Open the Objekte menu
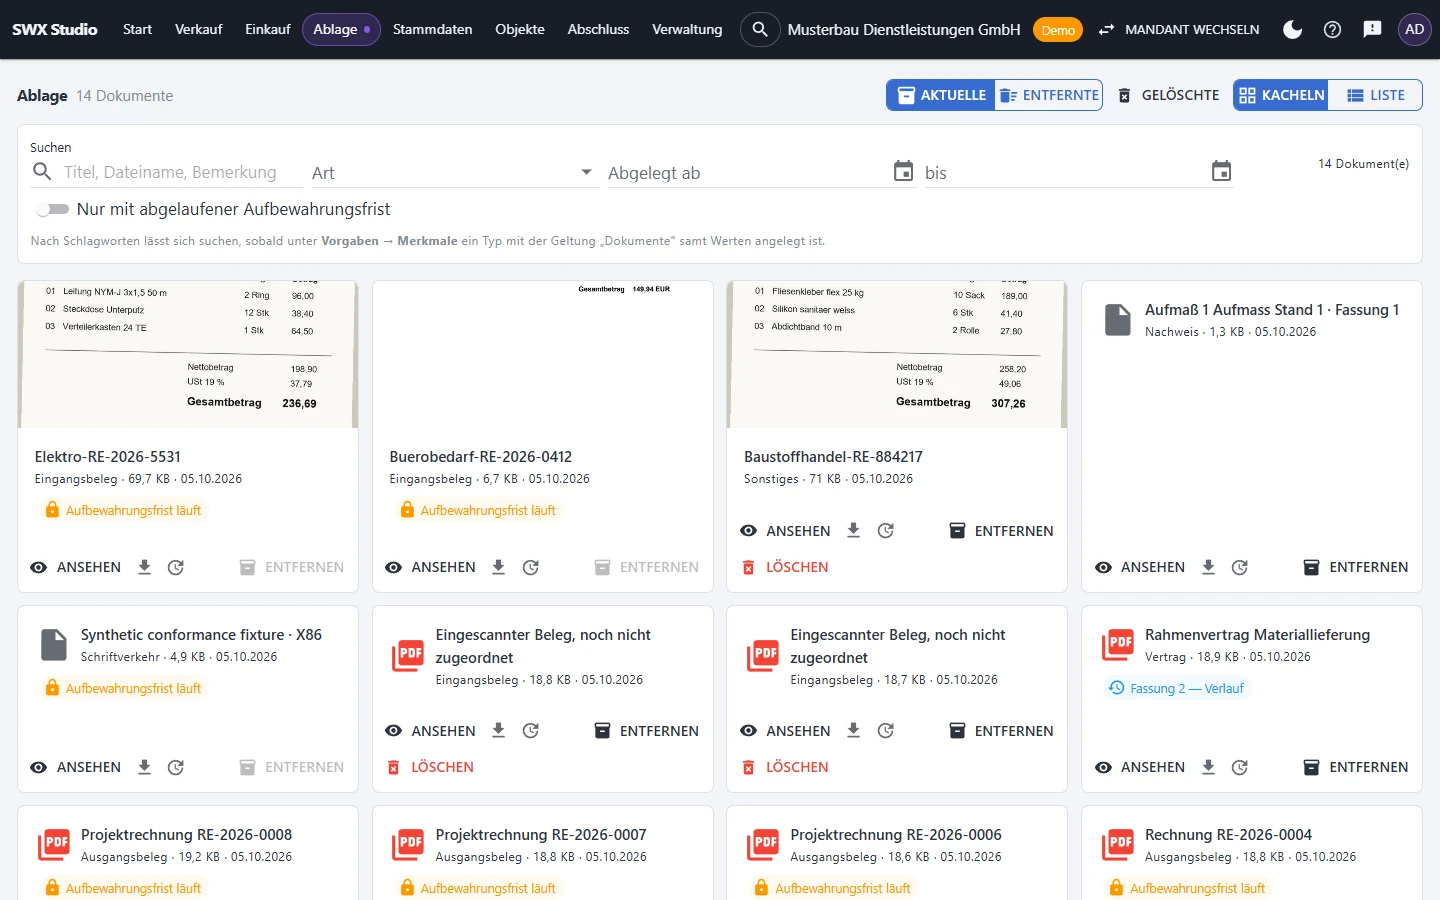The width and height of the screenshot is (1440, 900). [520, 29]
